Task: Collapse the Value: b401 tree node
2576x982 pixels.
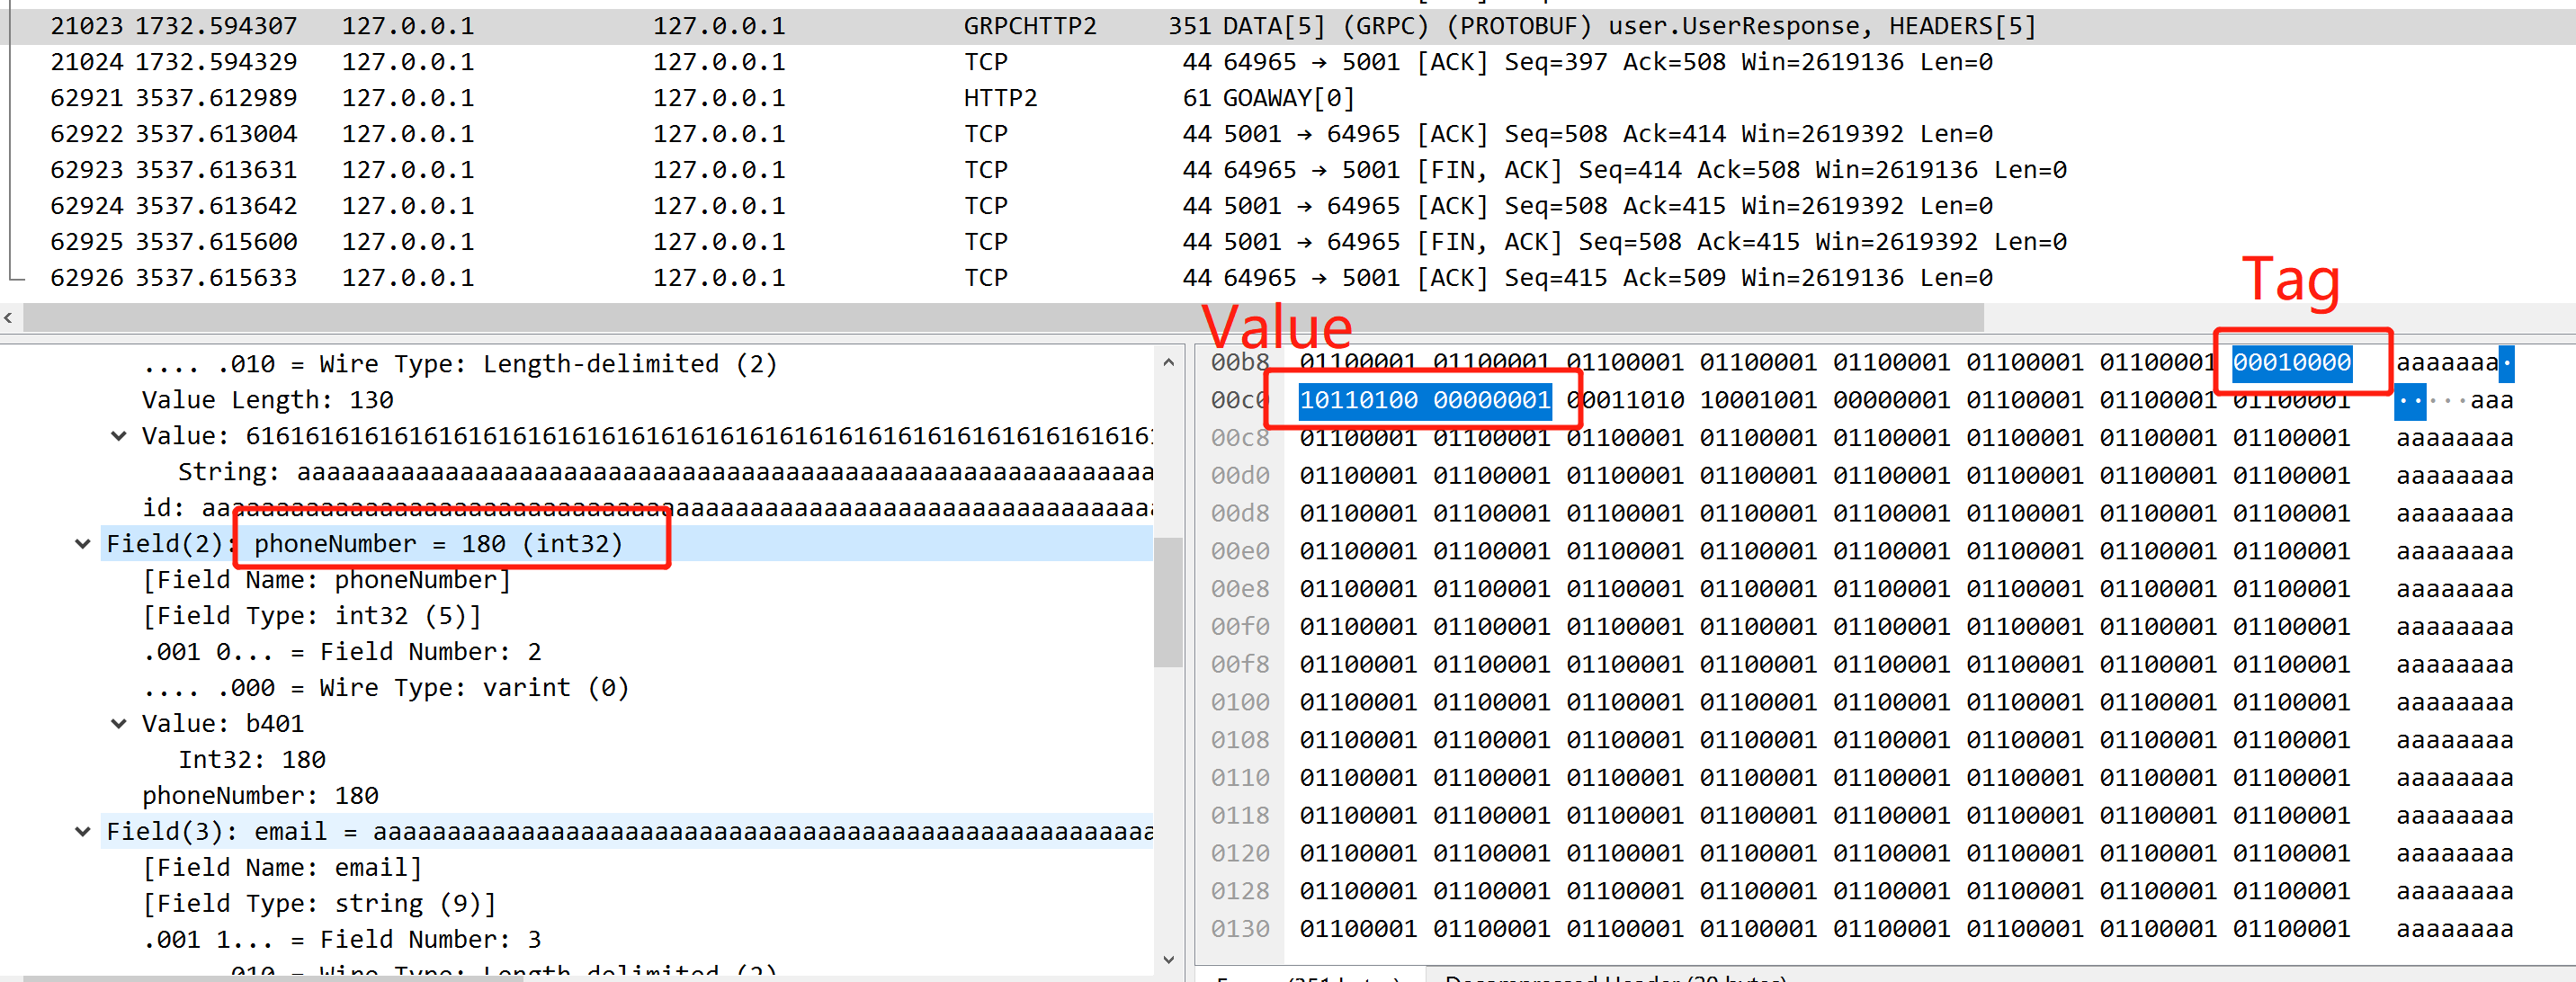Action: pos(119,724)
